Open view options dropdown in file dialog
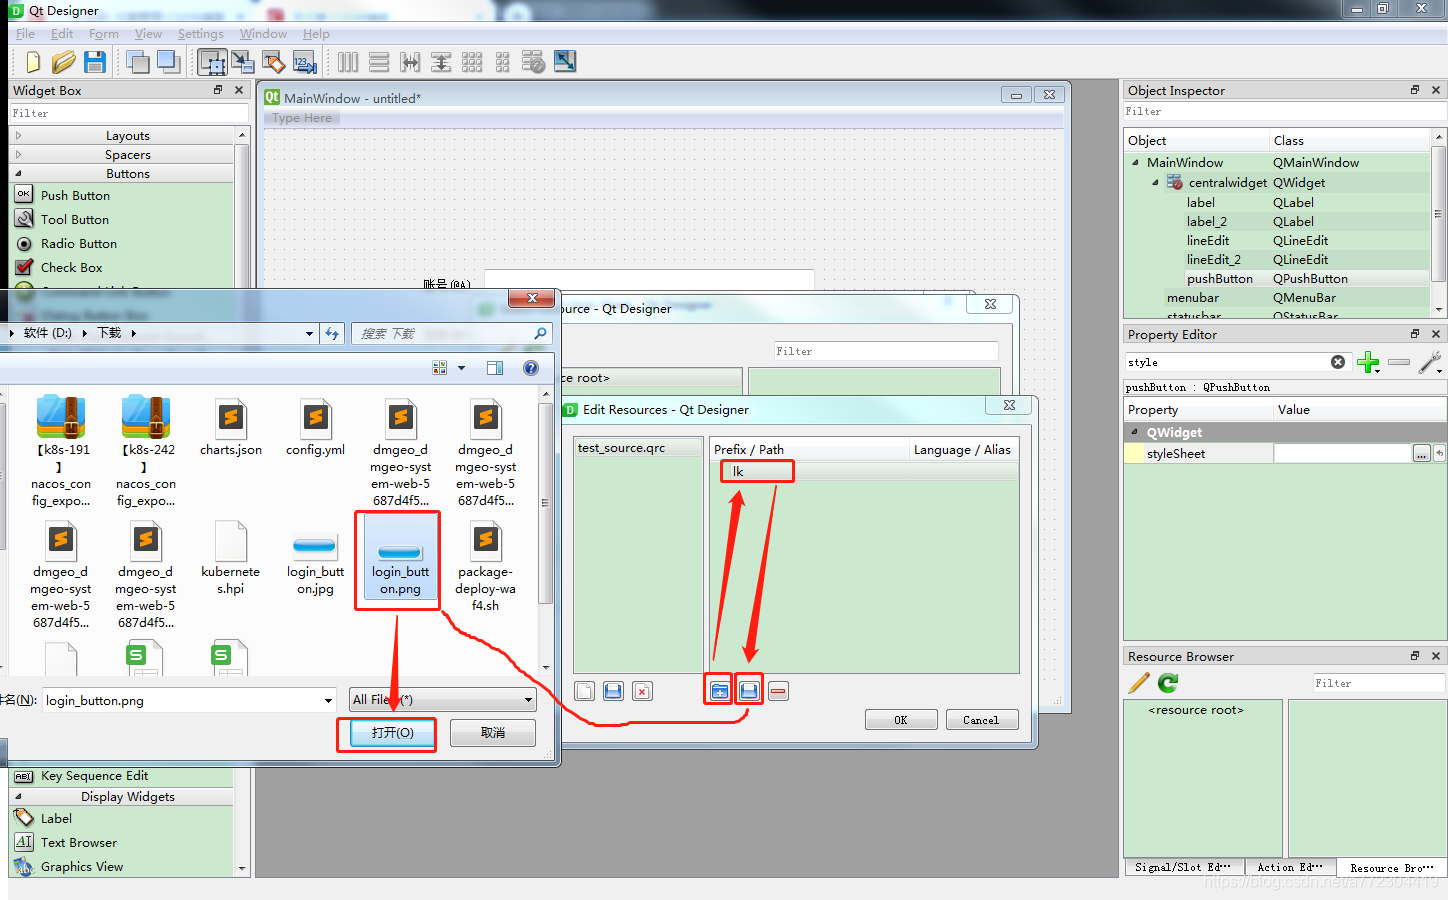The image size is (1448, 900). [461, 368]
